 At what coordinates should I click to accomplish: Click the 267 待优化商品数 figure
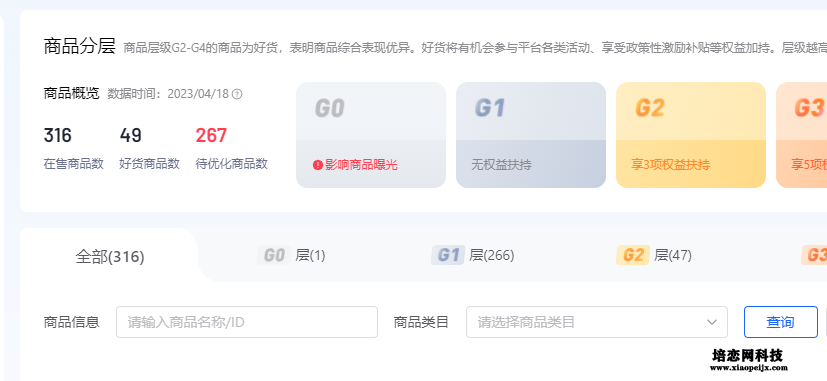pyautogui.click(x=211, y=136)
